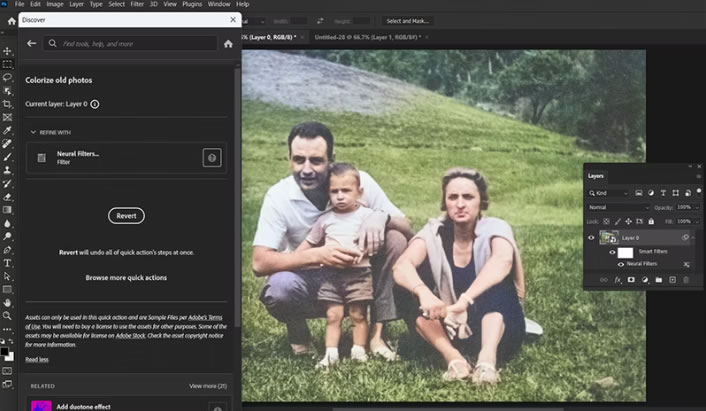Image resolution: width=706 pixels, height=411 pixels.
Task: Select the Crop tool in toolbar
Action: click(x=7, y=104)
